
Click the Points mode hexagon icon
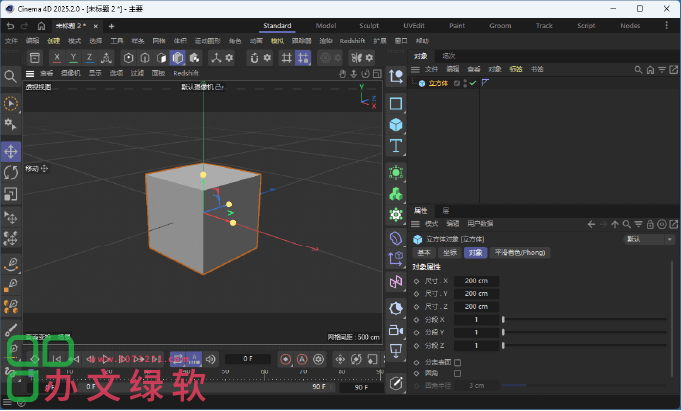point(128,58)
